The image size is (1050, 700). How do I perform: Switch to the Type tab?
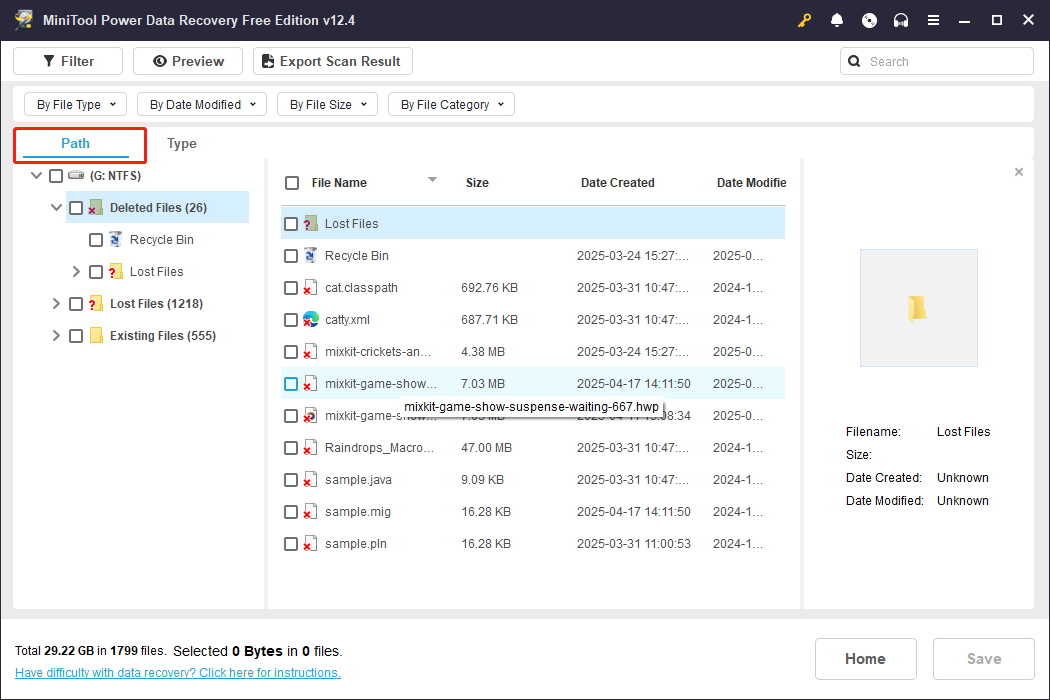[181, 143]
